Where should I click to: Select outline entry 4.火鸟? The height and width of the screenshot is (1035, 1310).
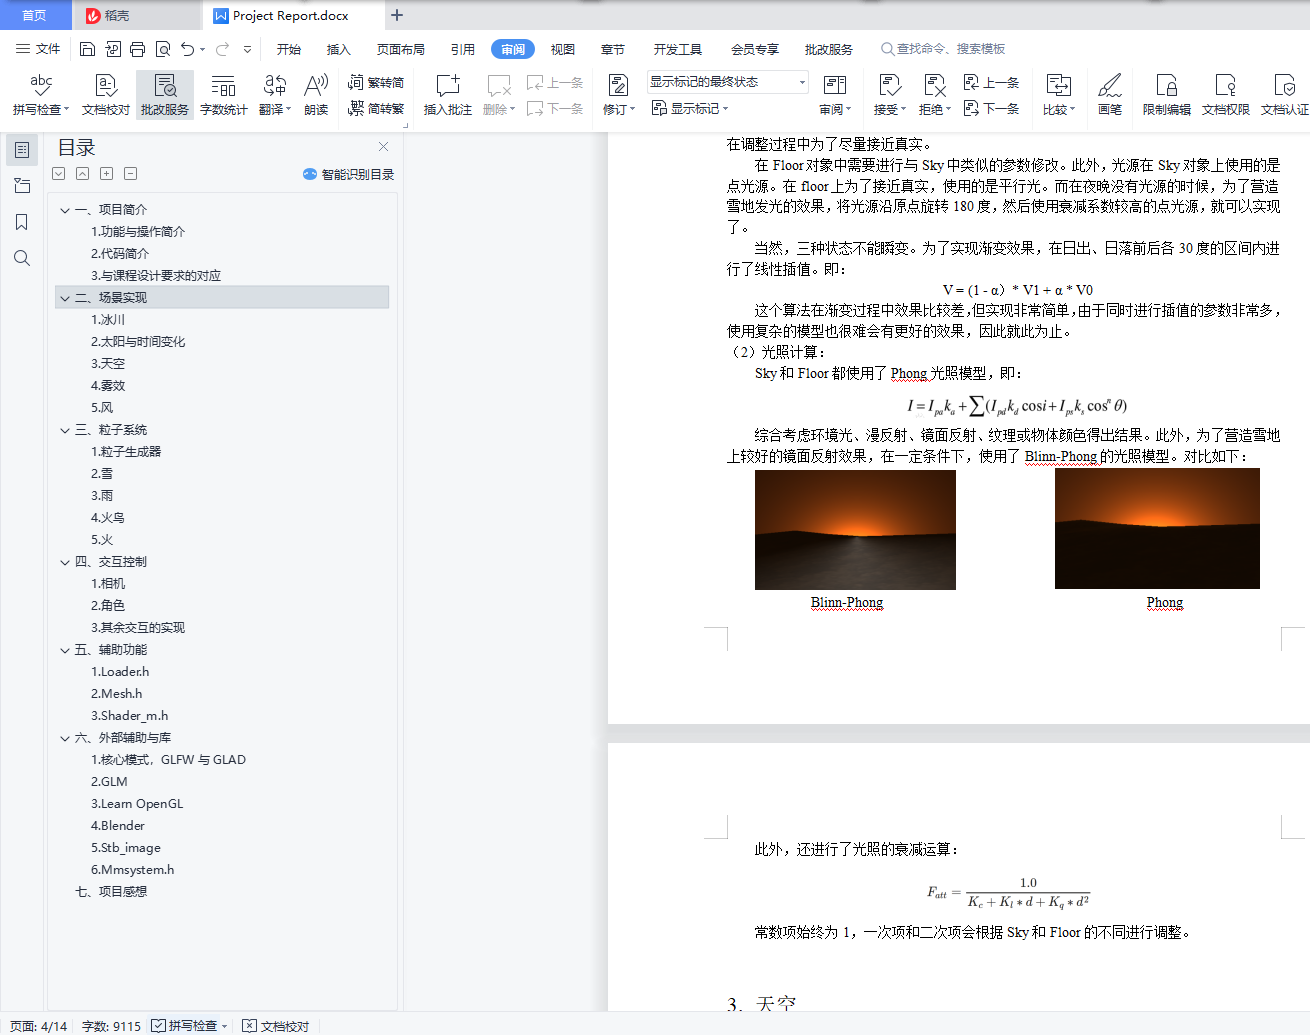(x=108, y=518)
